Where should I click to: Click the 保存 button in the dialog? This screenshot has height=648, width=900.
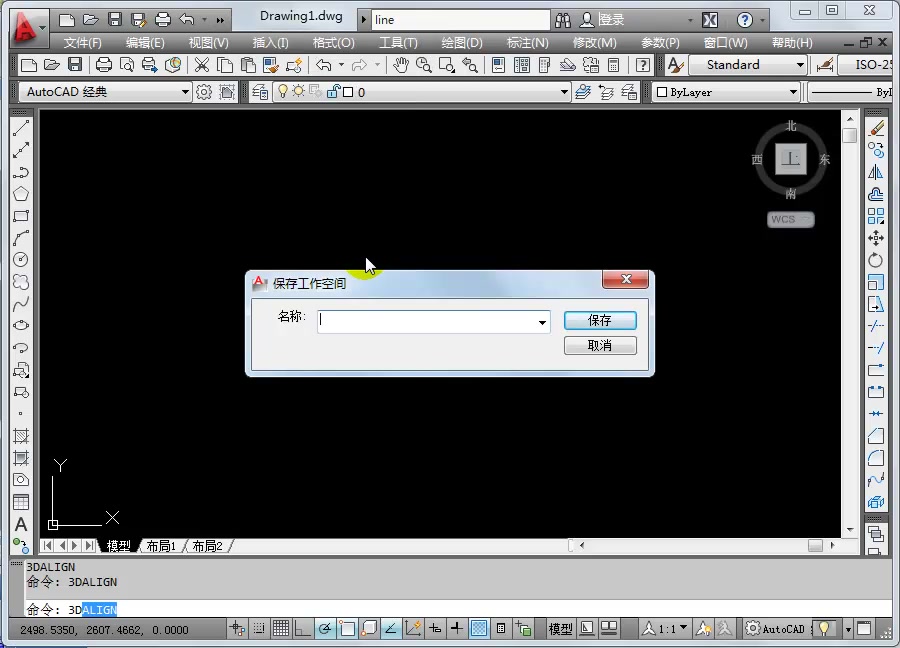click(599, 320)
